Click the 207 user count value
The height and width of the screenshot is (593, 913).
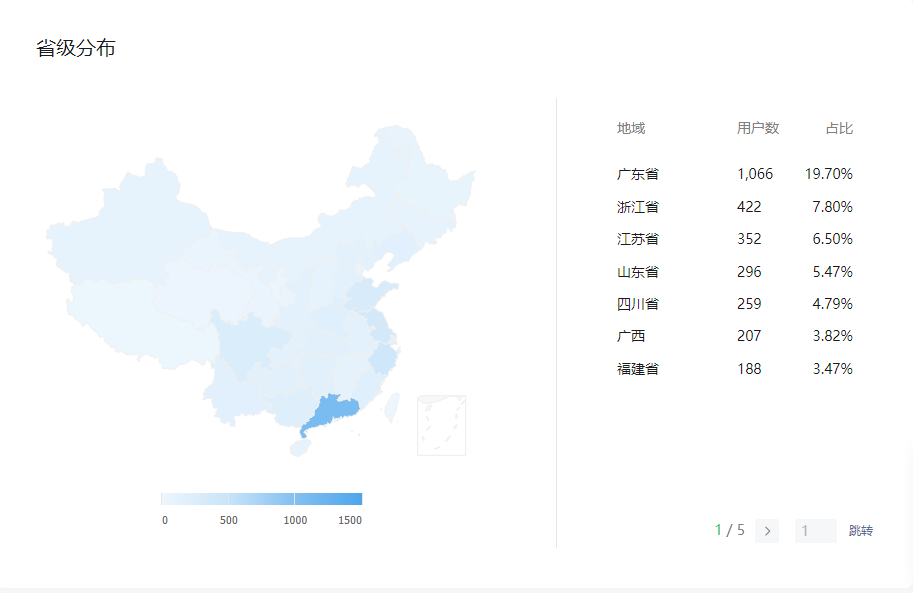point(749,336)
